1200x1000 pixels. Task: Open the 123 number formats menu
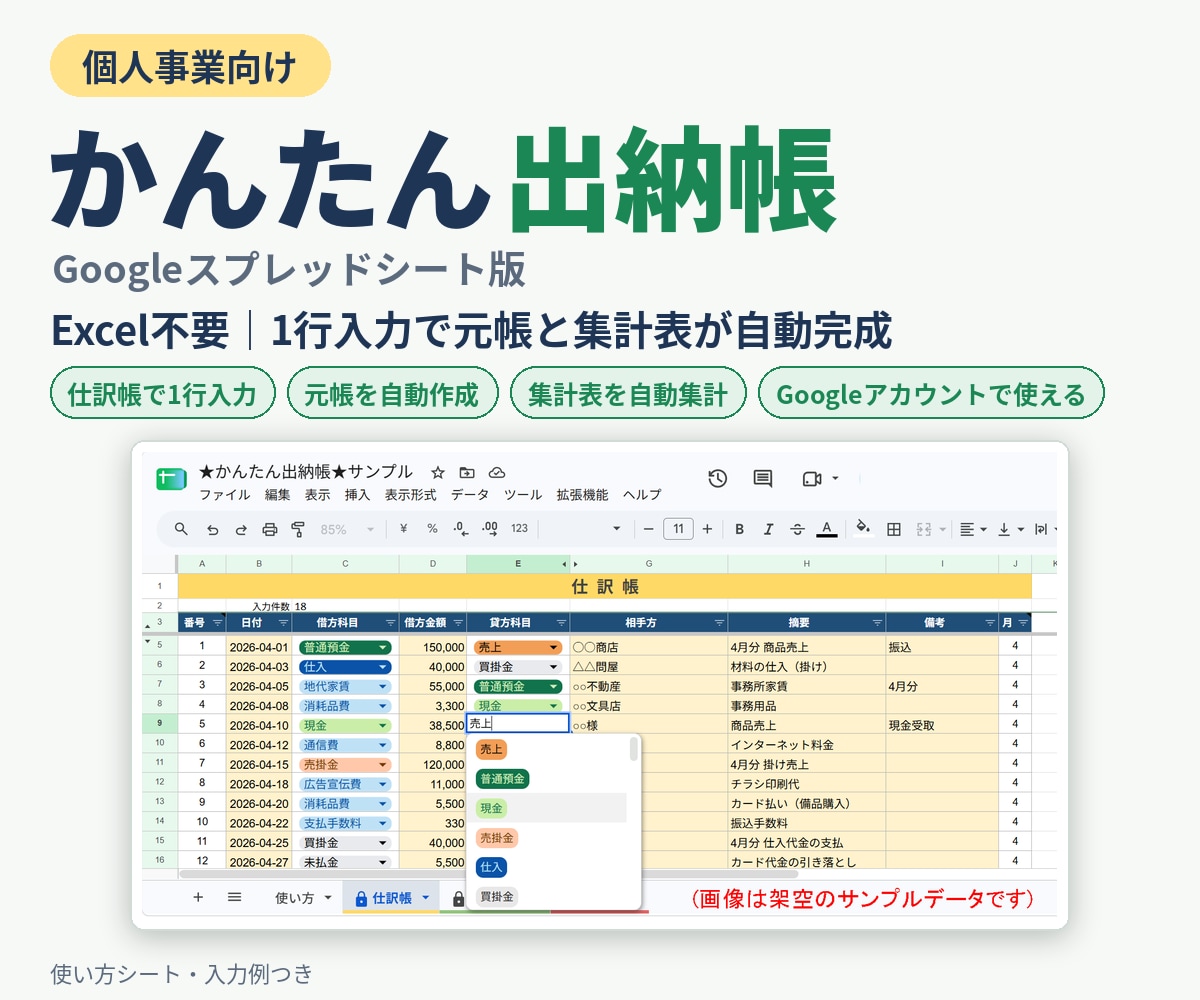point(519,529)
